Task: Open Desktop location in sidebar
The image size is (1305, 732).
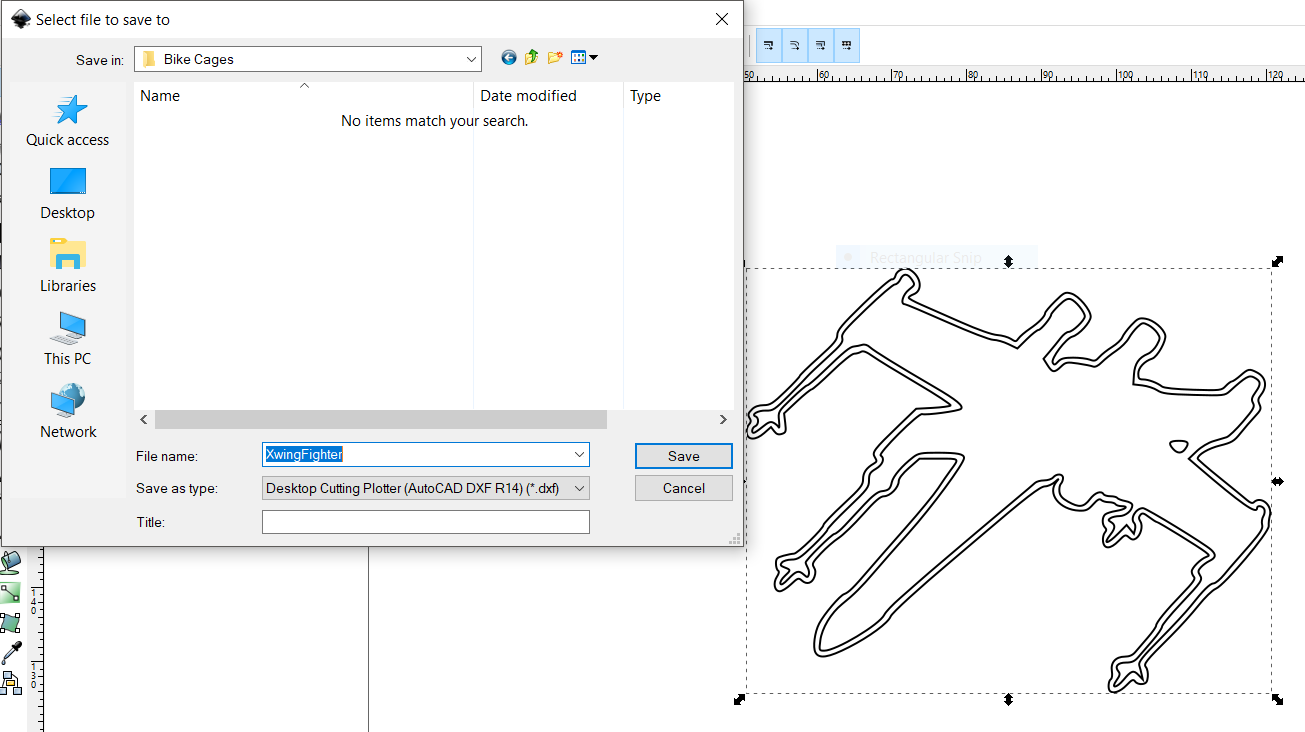Action: 68,194
